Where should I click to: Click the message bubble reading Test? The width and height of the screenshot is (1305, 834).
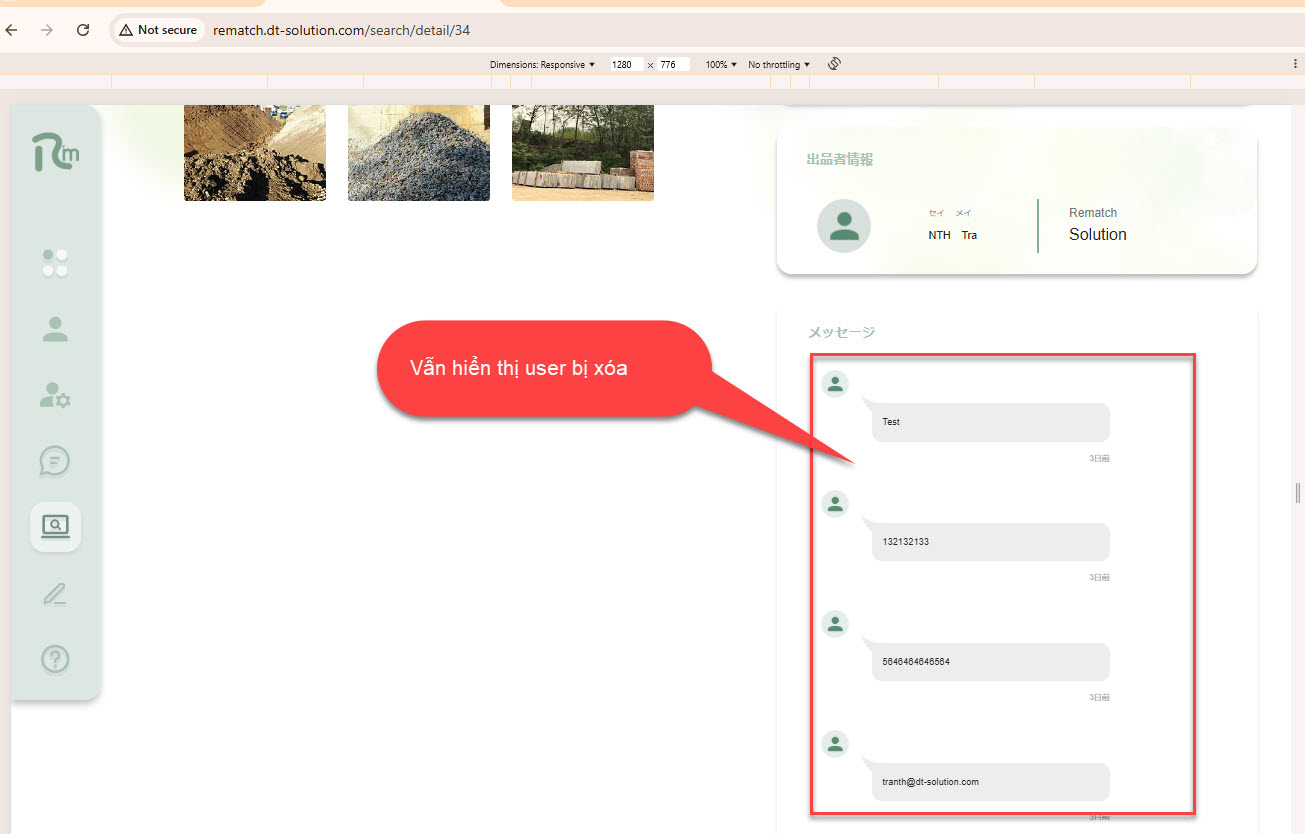point(990,422)
